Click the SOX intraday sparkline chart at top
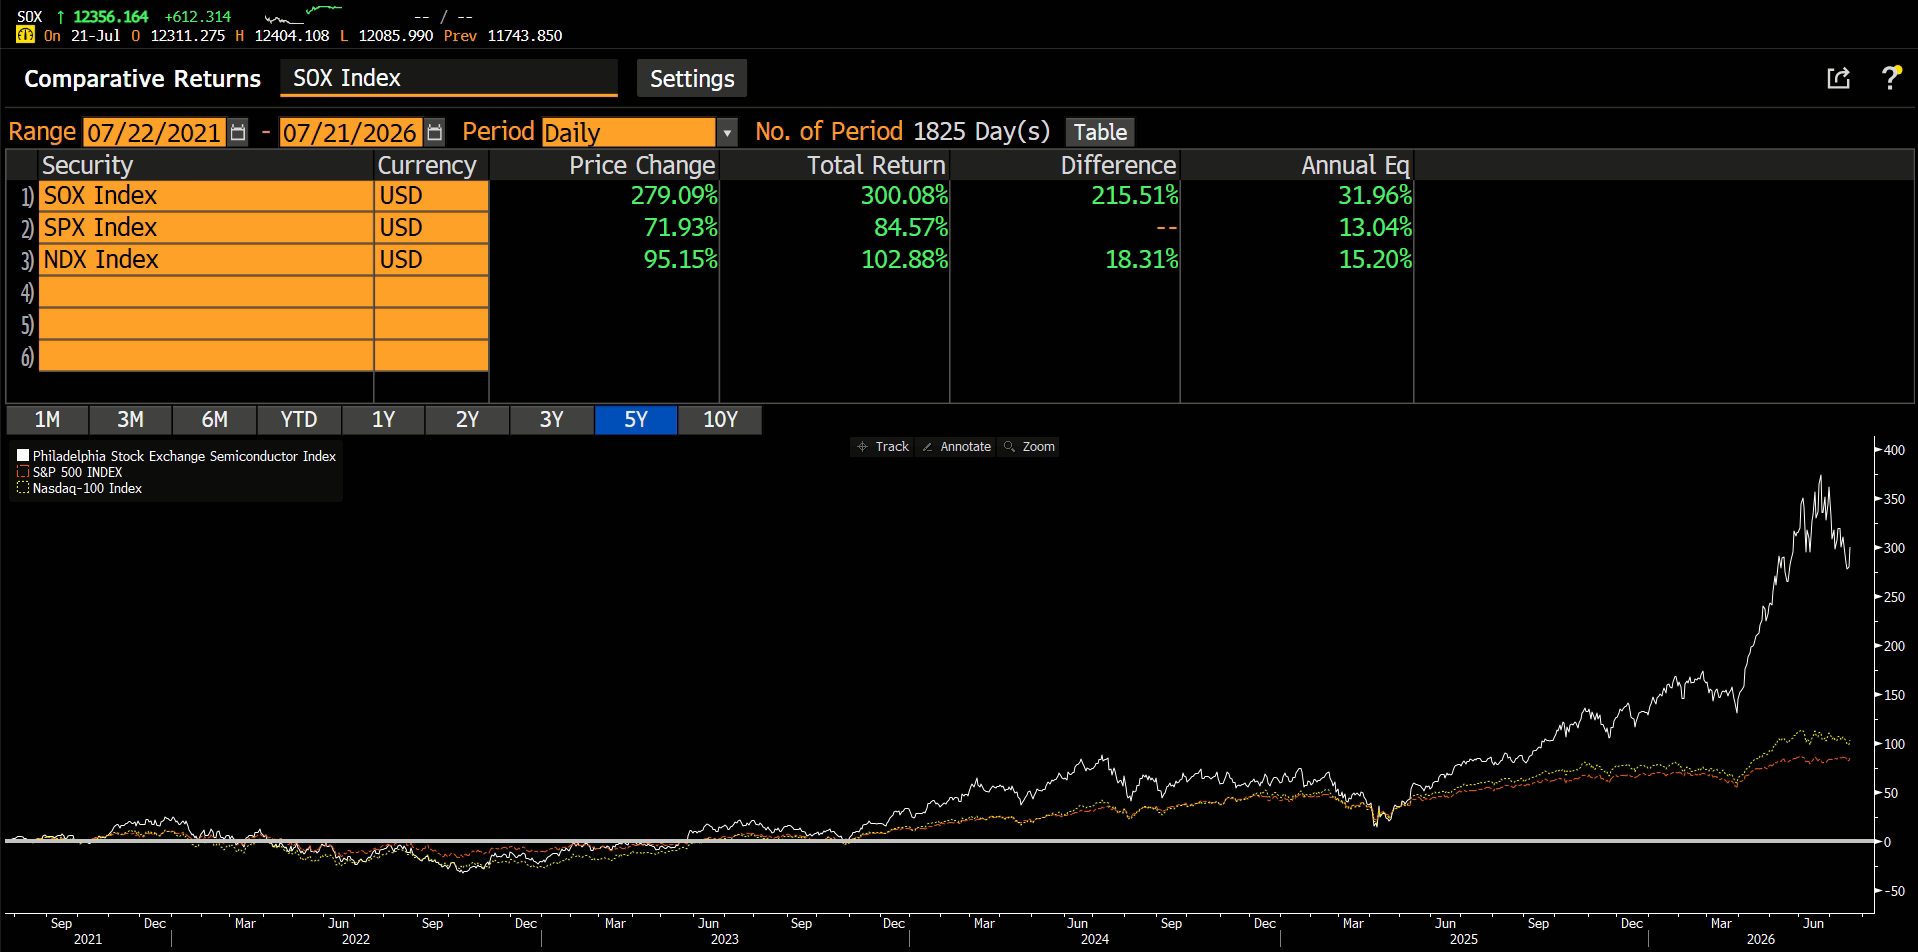Viewport: 1918px width, 952px height. (x=303, y=15)
